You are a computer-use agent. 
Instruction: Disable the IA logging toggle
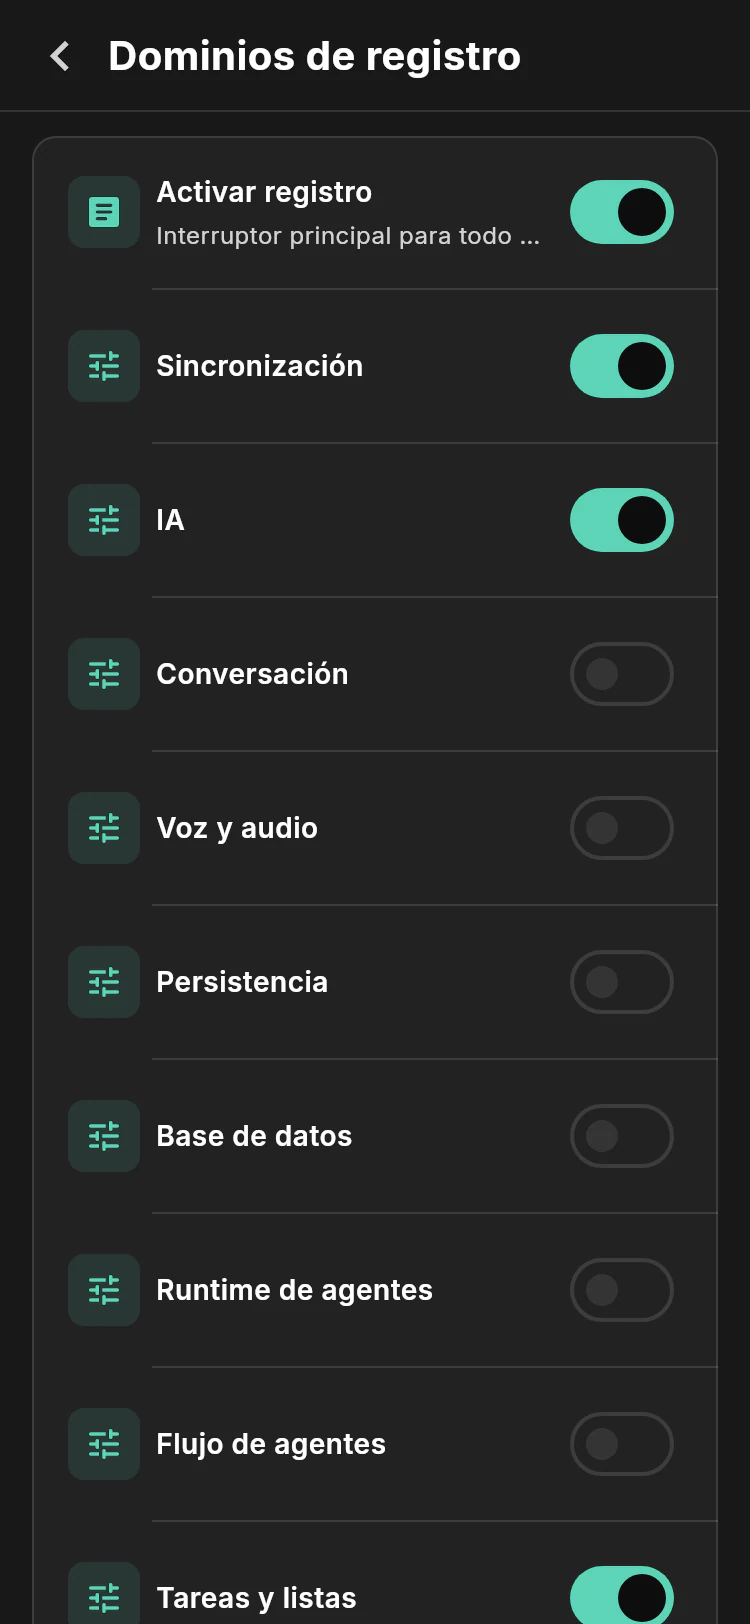622,520
